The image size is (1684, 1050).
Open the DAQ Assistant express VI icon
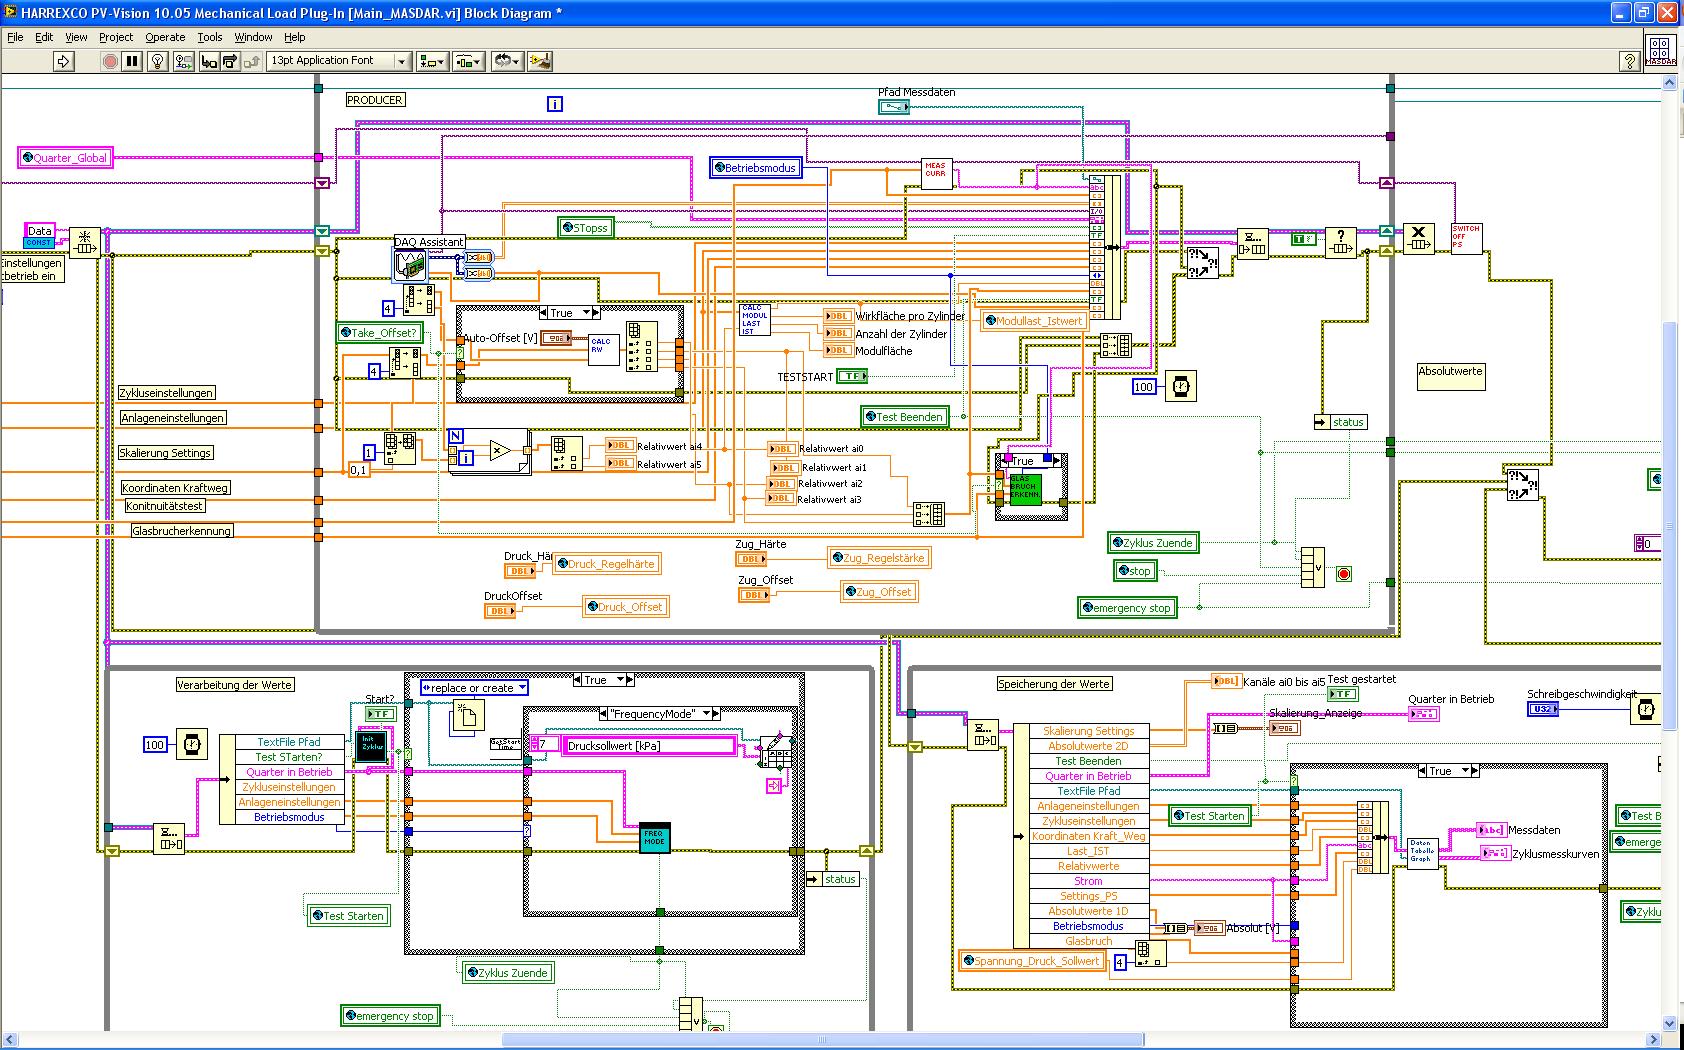point(411,264)
